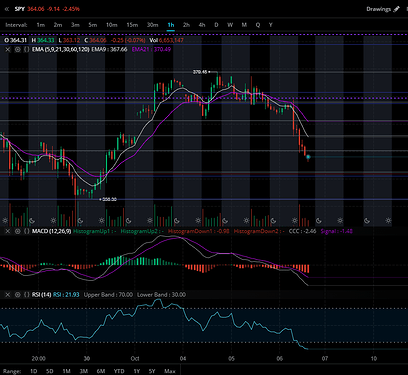Open the EMA script braces icon
Screen dimensions: 408x375
pyautogui.click(x=26, y=49)
